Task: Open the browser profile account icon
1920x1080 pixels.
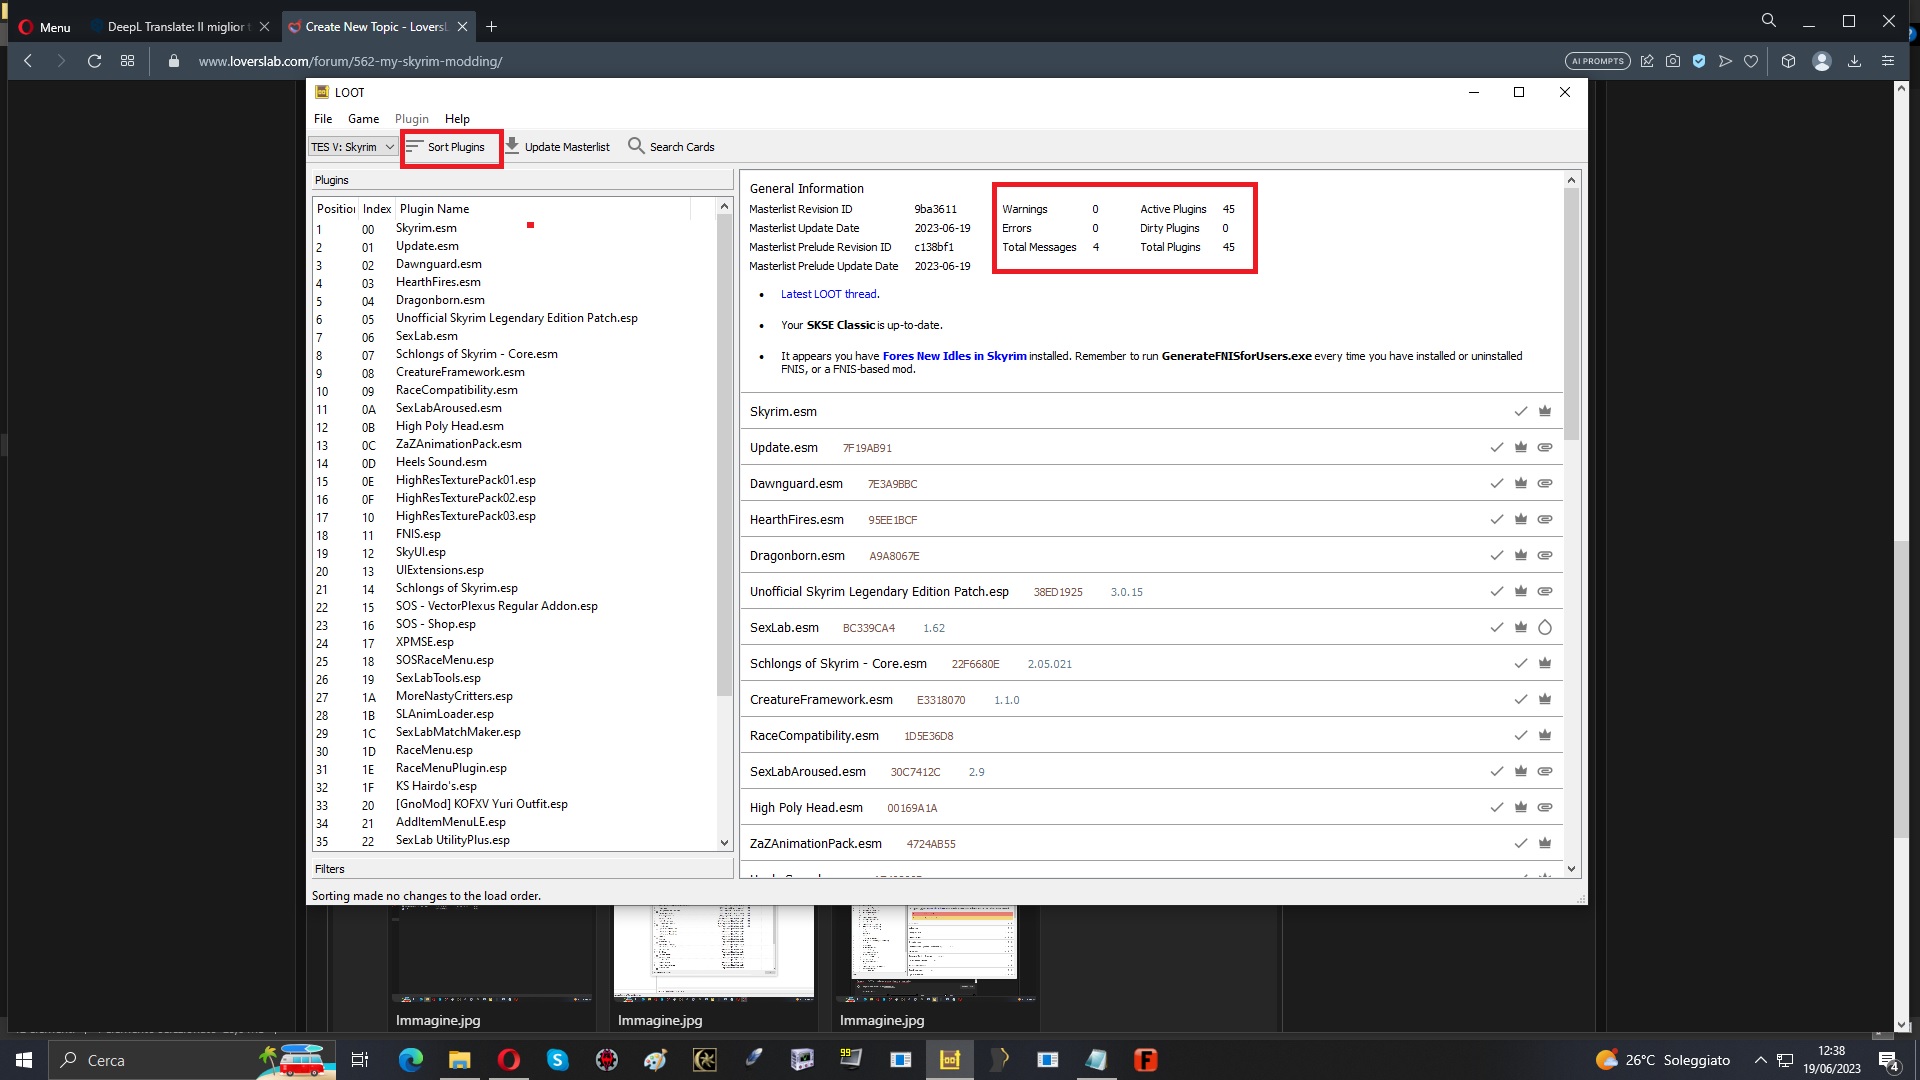Action: coord(1822,61)
